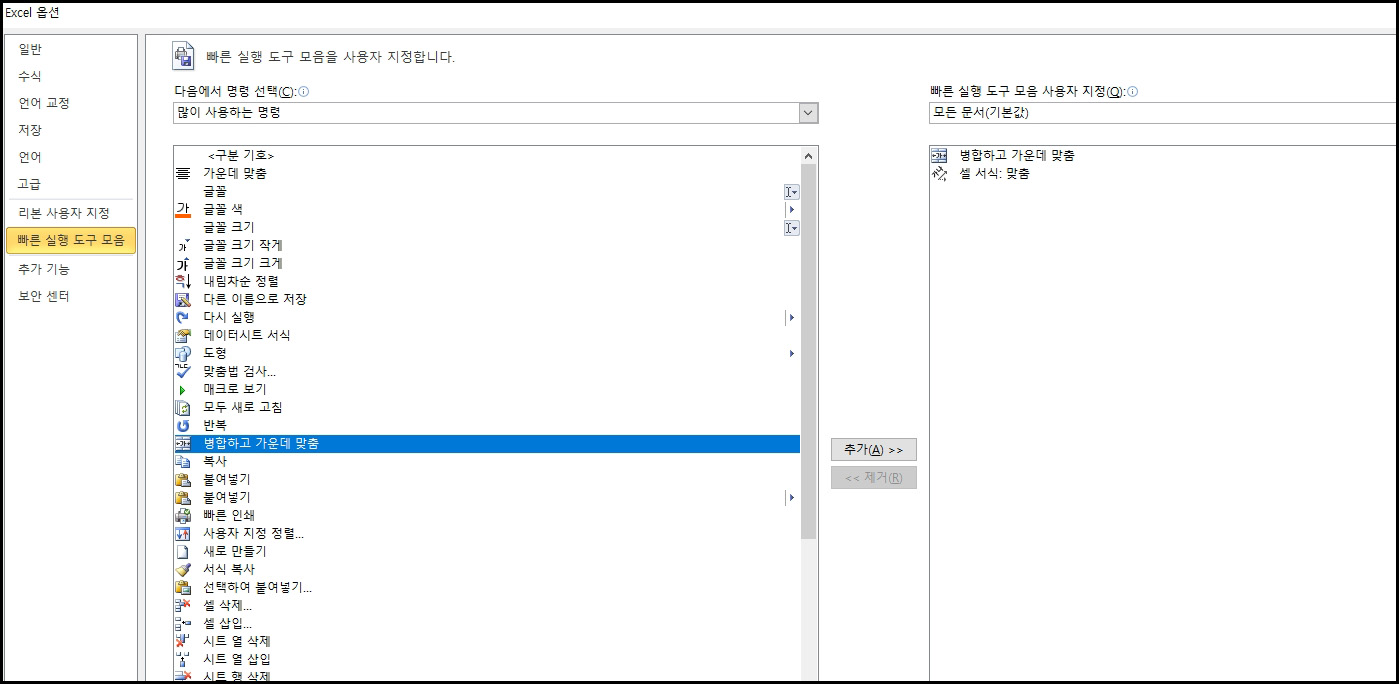This screenshot has width=1399, height=684.
Task: Open the 고급 options category
Action: tap(71, 184)
